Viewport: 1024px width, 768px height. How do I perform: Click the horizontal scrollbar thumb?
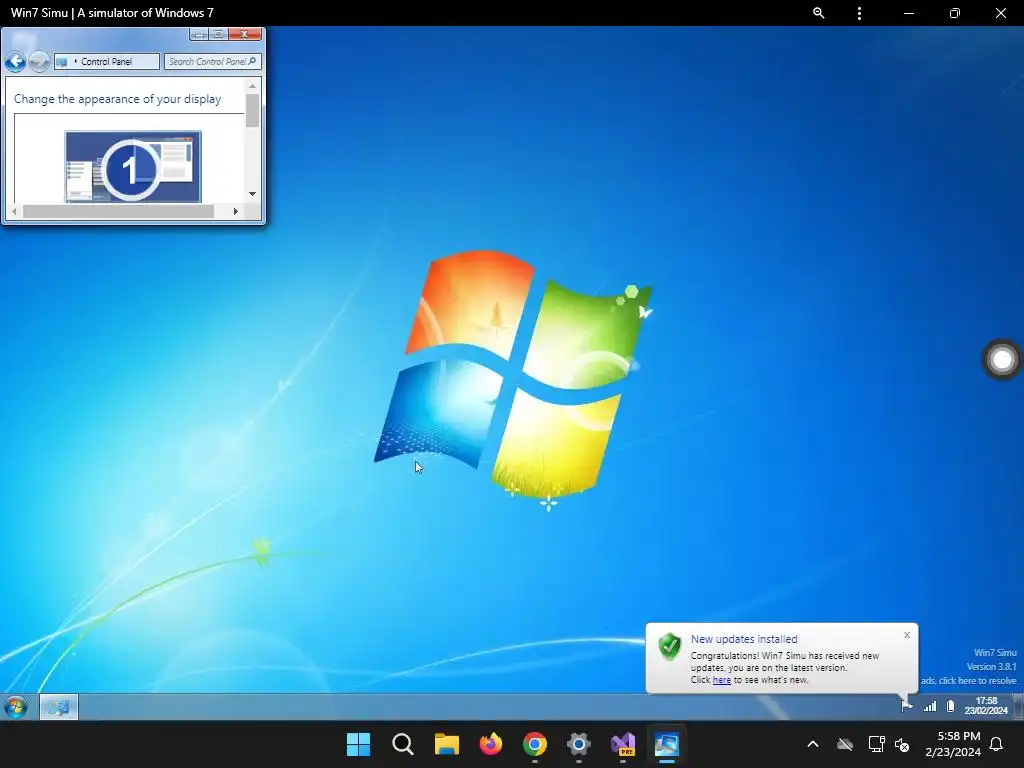118,212
